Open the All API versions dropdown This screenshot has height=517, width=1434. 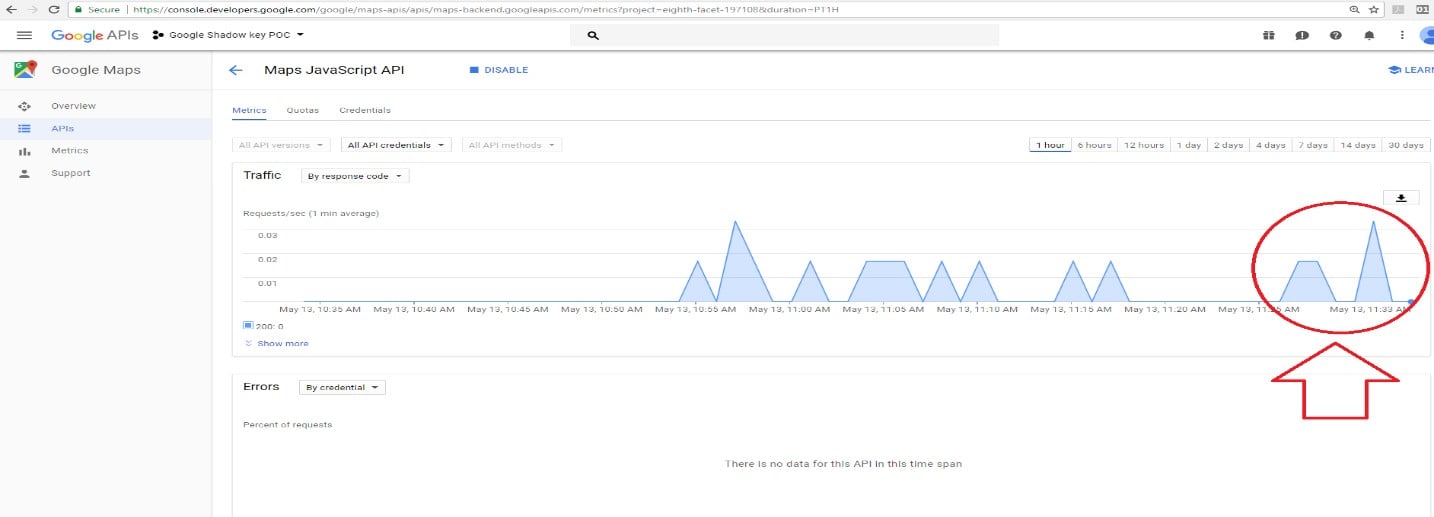[x=281, y=145]
